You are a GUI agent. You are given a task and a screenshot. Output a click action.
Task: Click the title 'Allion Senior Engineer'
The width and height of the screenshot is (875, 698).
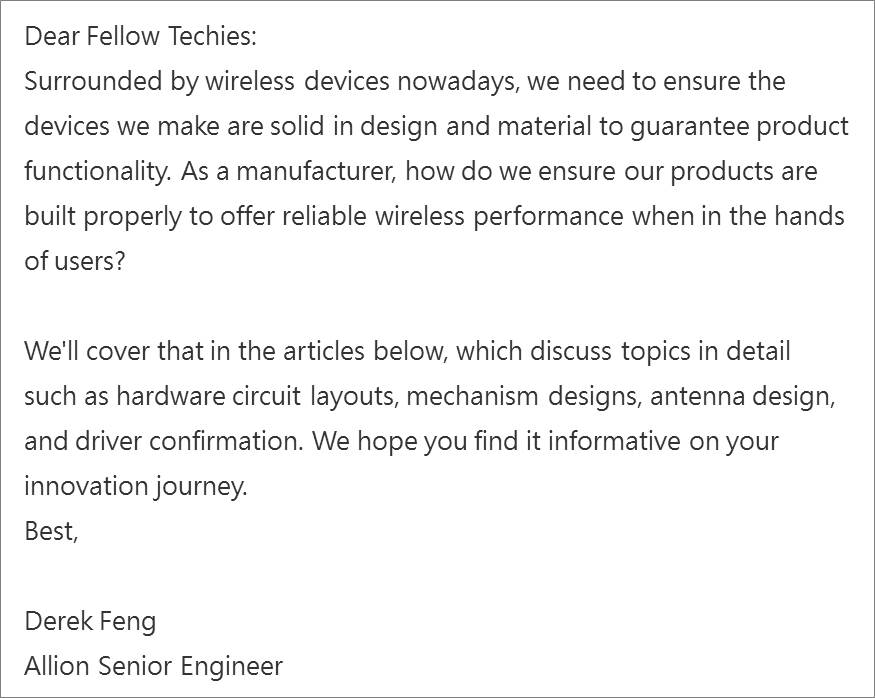[x=153, y=666]
